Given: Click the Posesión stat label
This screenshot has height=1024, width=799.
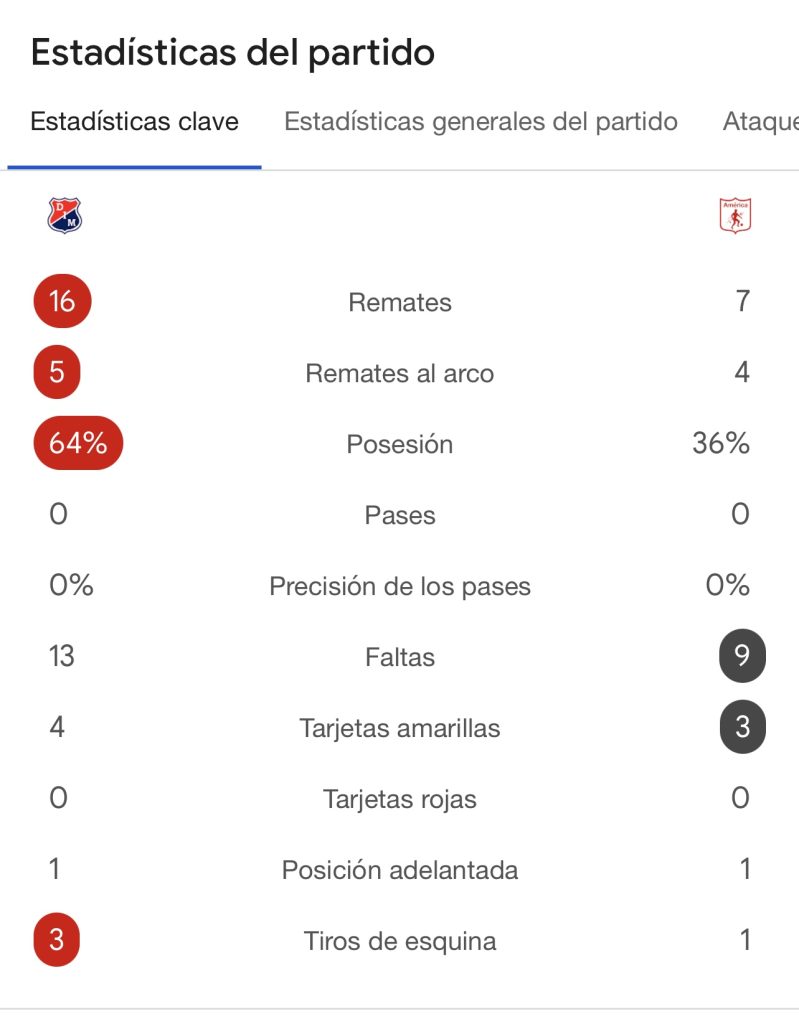Looking at the screenshot, I should click(400, 444).
